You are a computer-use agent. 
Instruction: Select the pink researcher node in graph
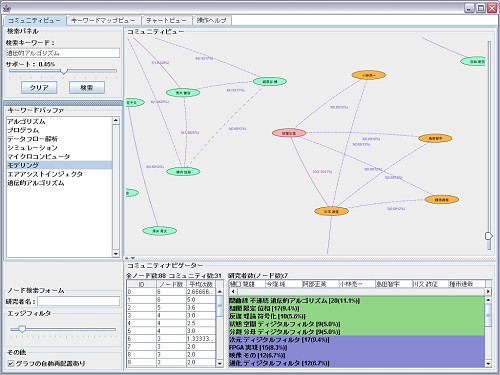pos(289,133)
